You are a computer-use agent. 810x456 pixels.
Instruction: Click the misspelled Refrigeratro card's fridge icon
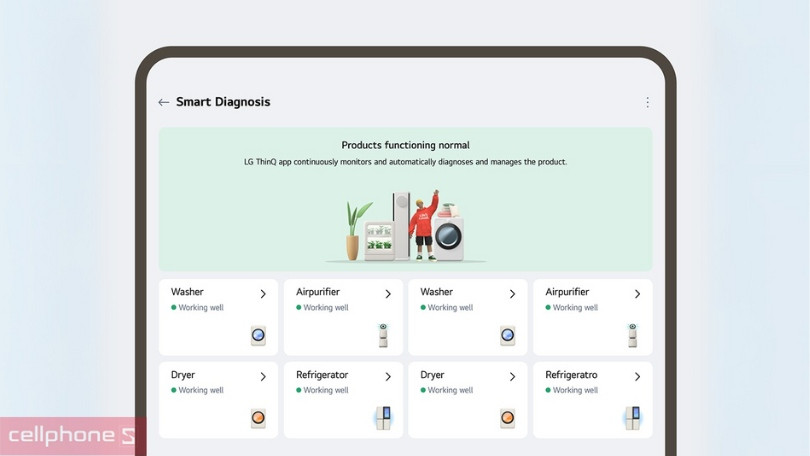pos(633,418)
